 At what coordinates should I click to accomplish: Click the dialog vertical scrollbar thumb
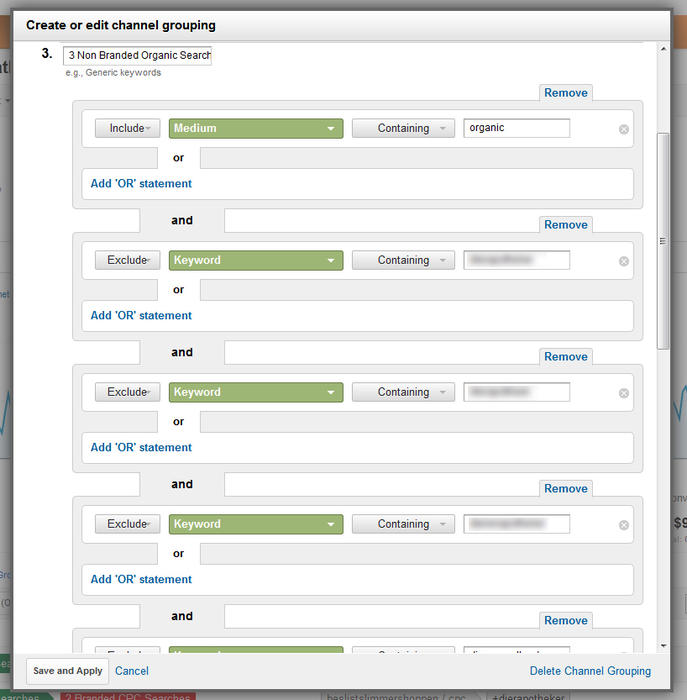click(x=662, y=240)
